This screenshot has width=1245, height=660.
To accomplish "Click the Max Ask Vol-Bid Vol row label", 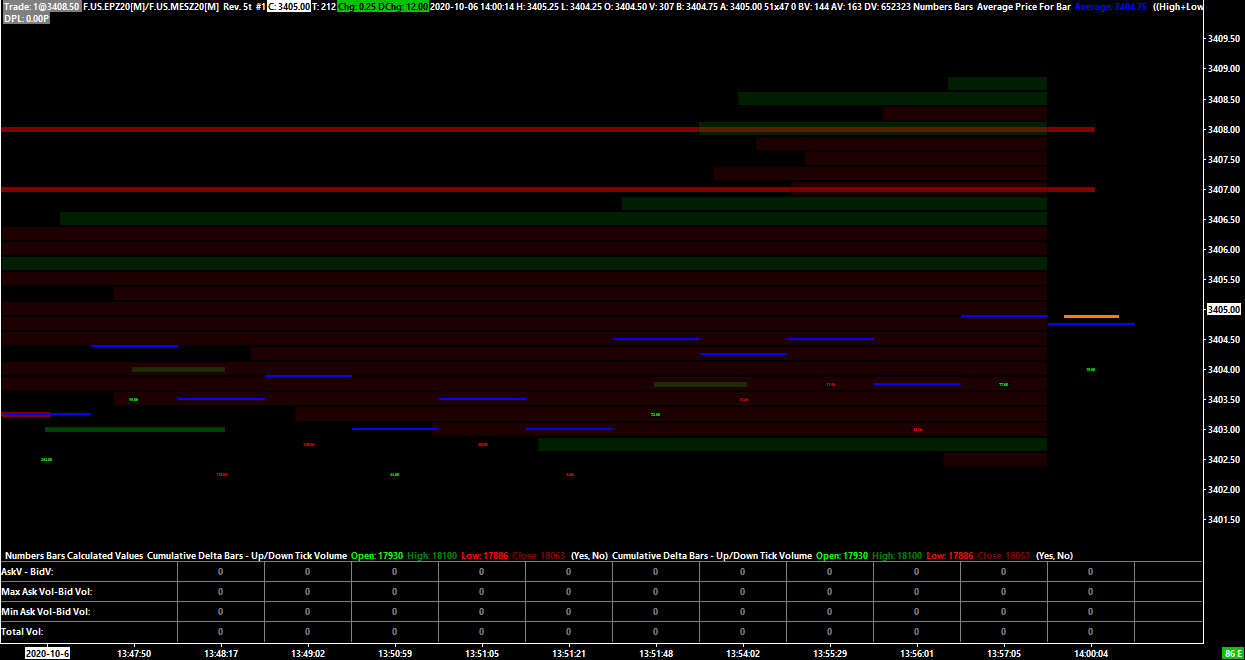I will 46,592.
